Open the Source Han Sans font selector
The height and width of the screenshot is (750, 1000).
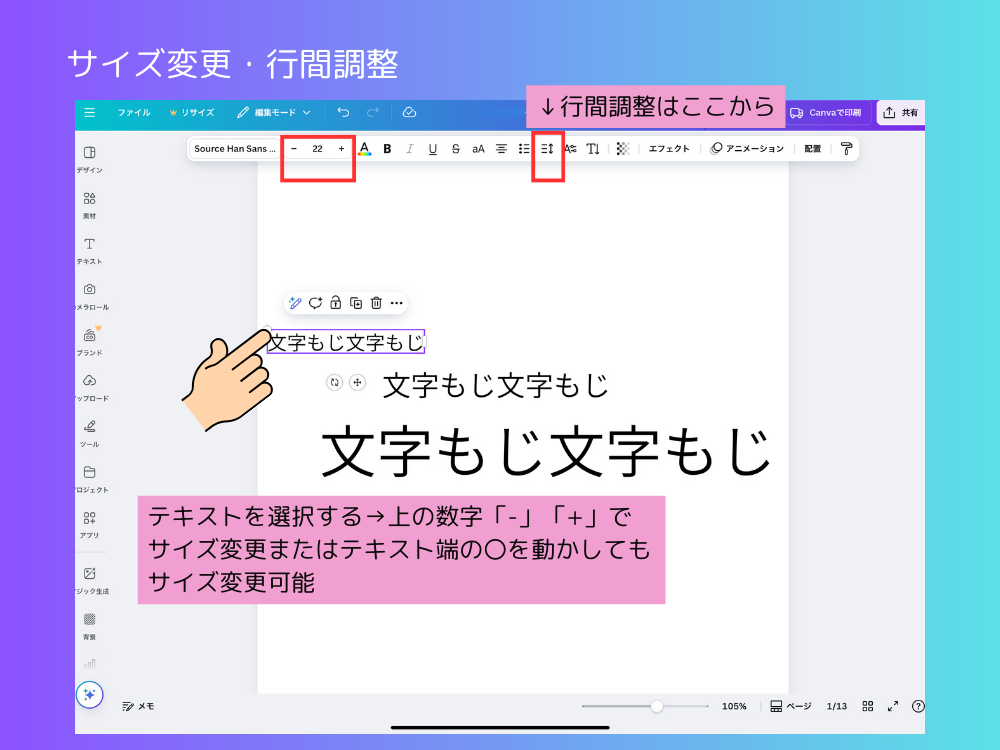(x=235, y=148)
